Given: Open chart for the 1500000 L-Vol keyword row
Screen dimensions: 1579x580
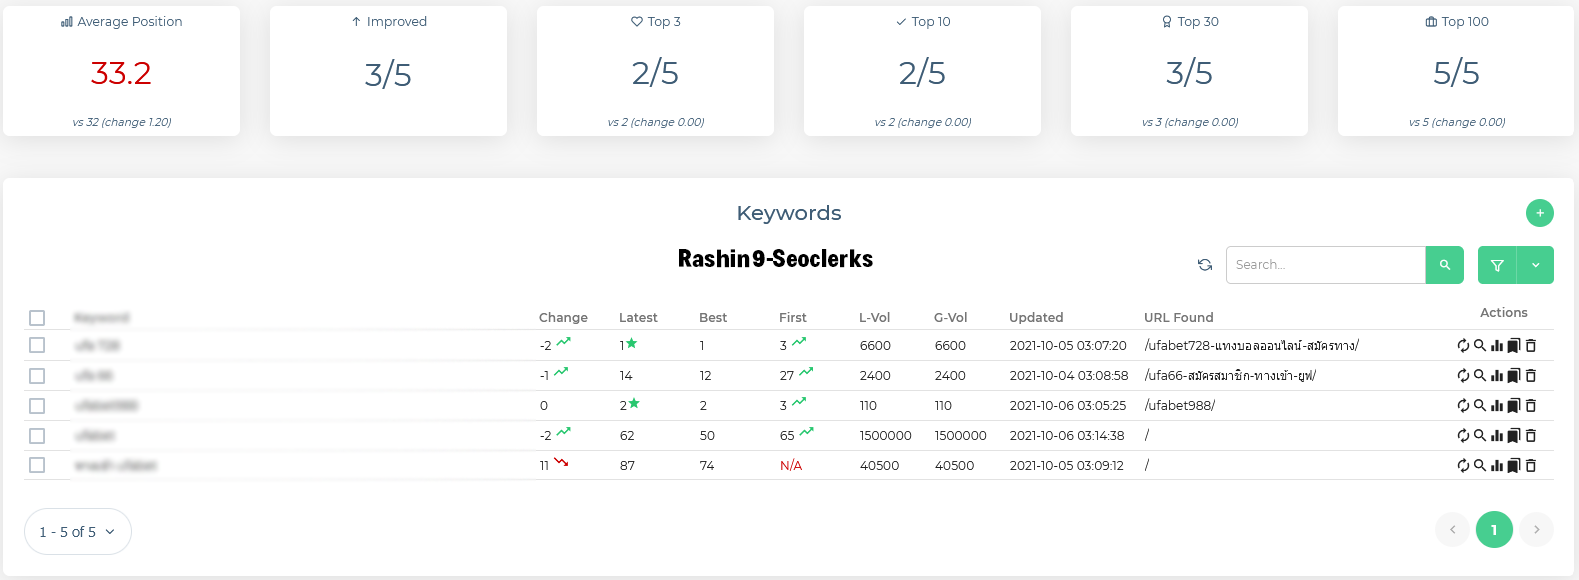Looking at the screenshot, I should coord(1497,436).
